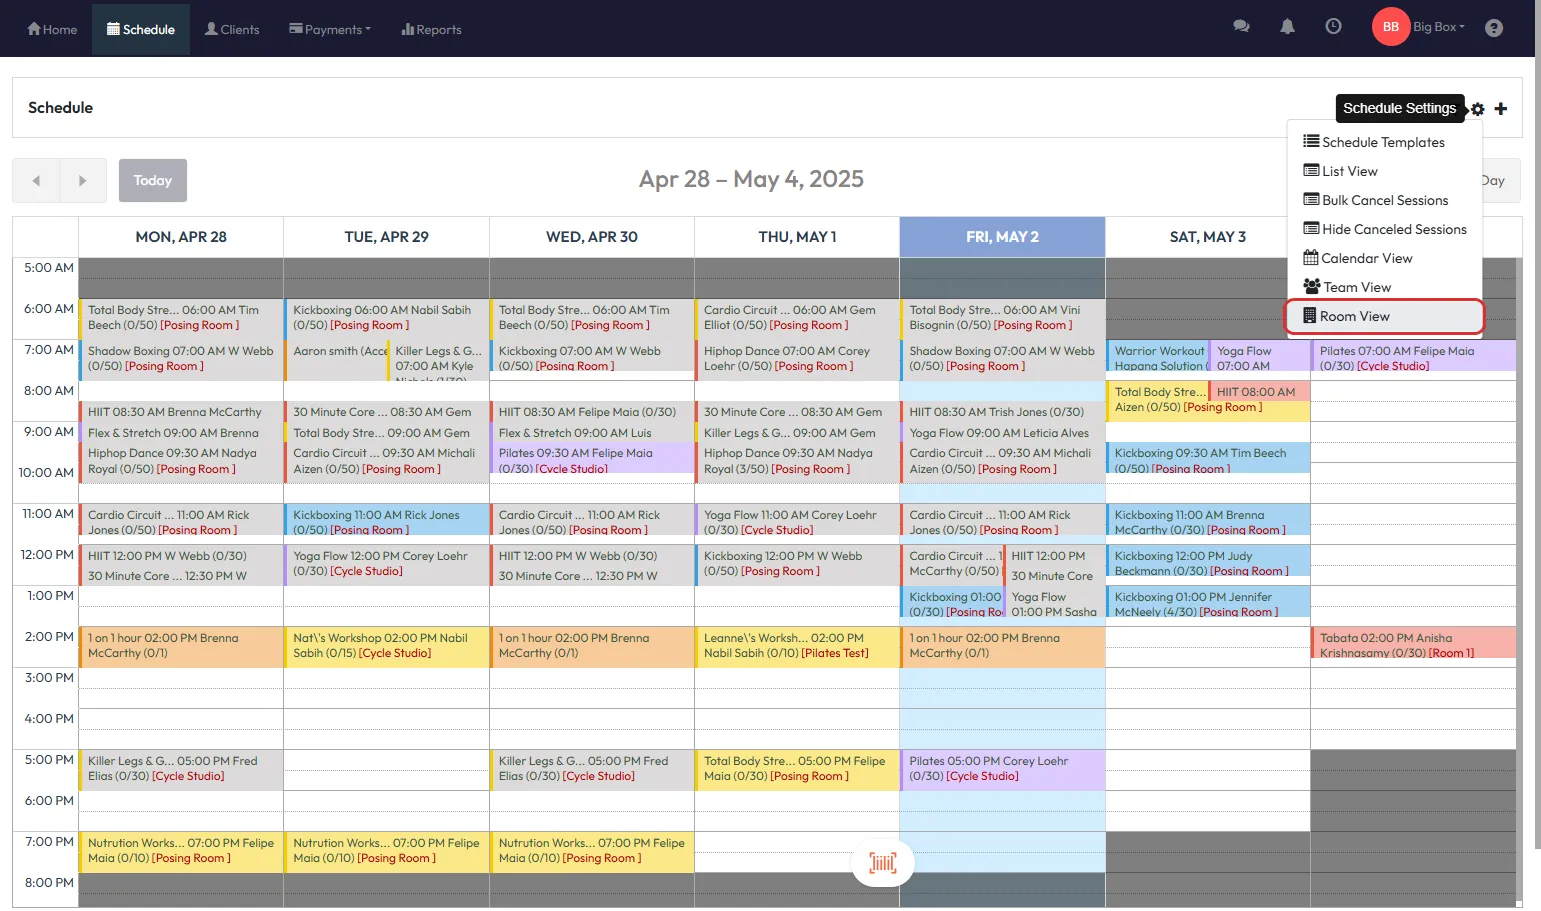Open Tabata 02:00 PM session on Sunday
Screen dimensions: 1541x911
pos(1412,645)
